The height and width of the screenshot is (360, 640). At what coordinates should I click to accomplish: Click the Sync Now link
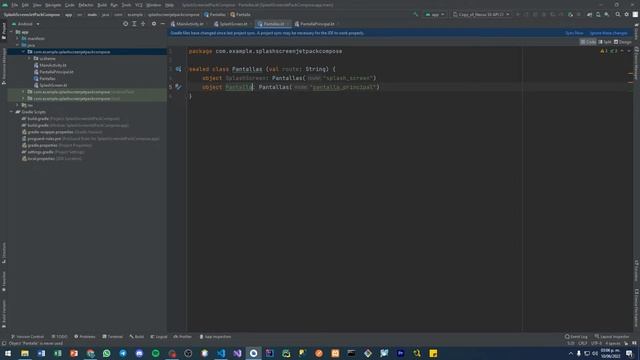pyautogui.click(x=574, y=33)
